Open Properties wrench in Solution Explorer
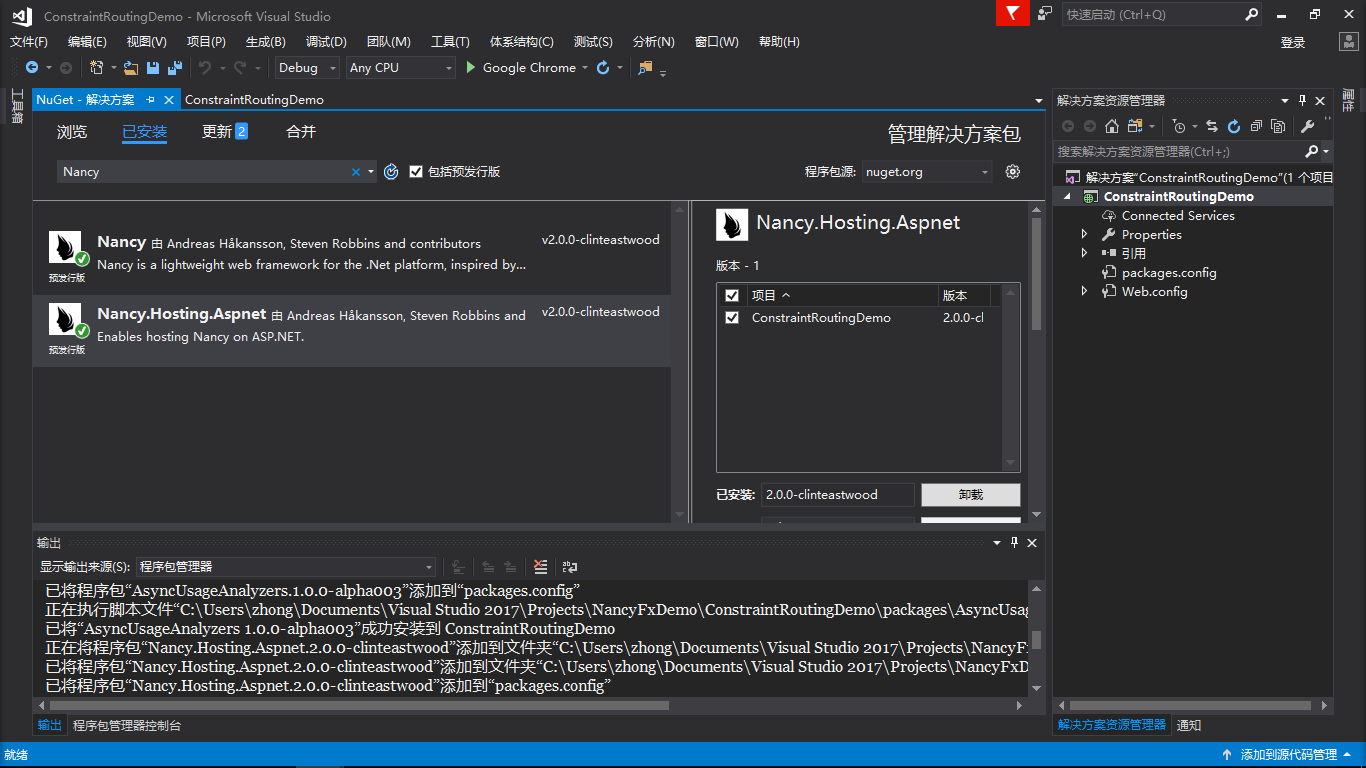The image size is (1366, 768). click(x=1307, y=126)
